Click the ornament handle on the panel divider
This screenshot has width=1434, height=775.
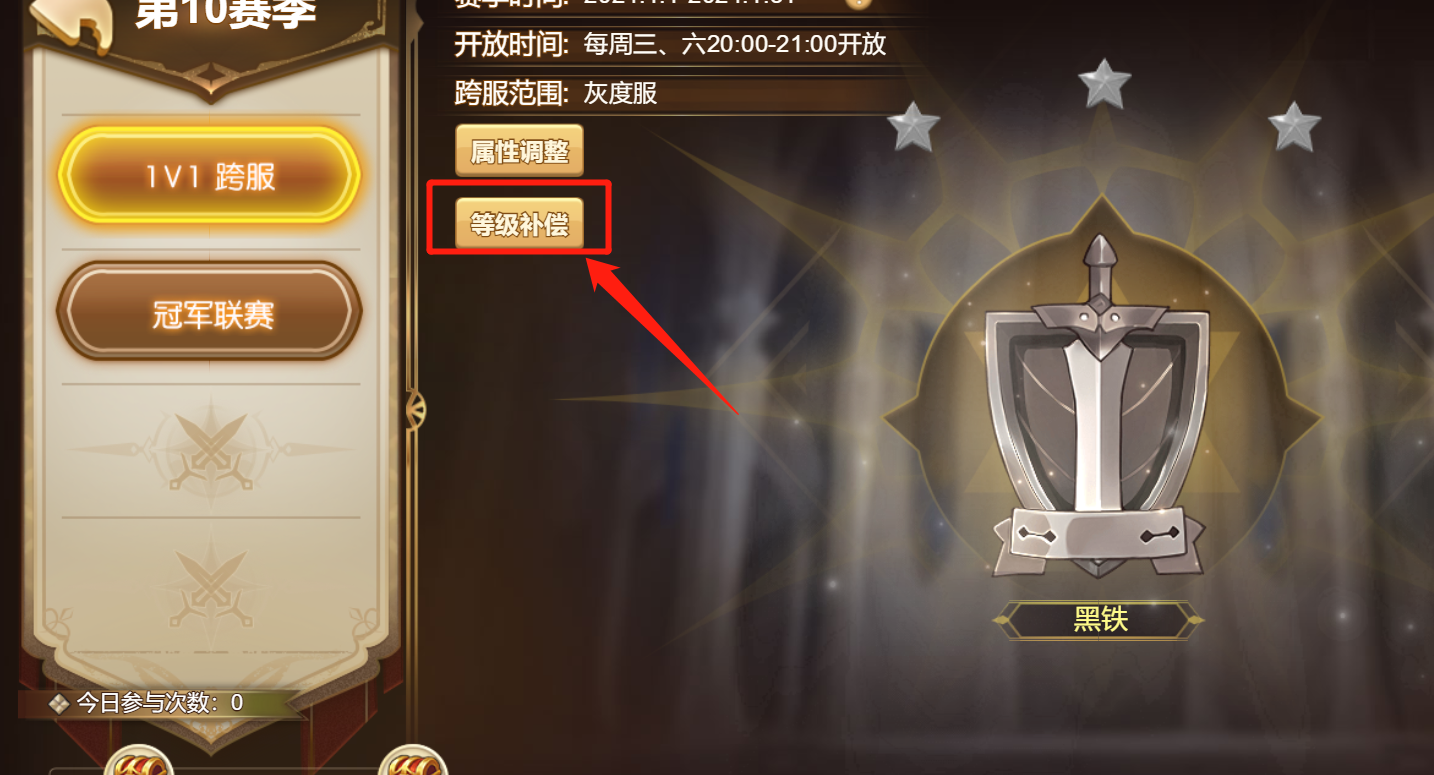416,408
